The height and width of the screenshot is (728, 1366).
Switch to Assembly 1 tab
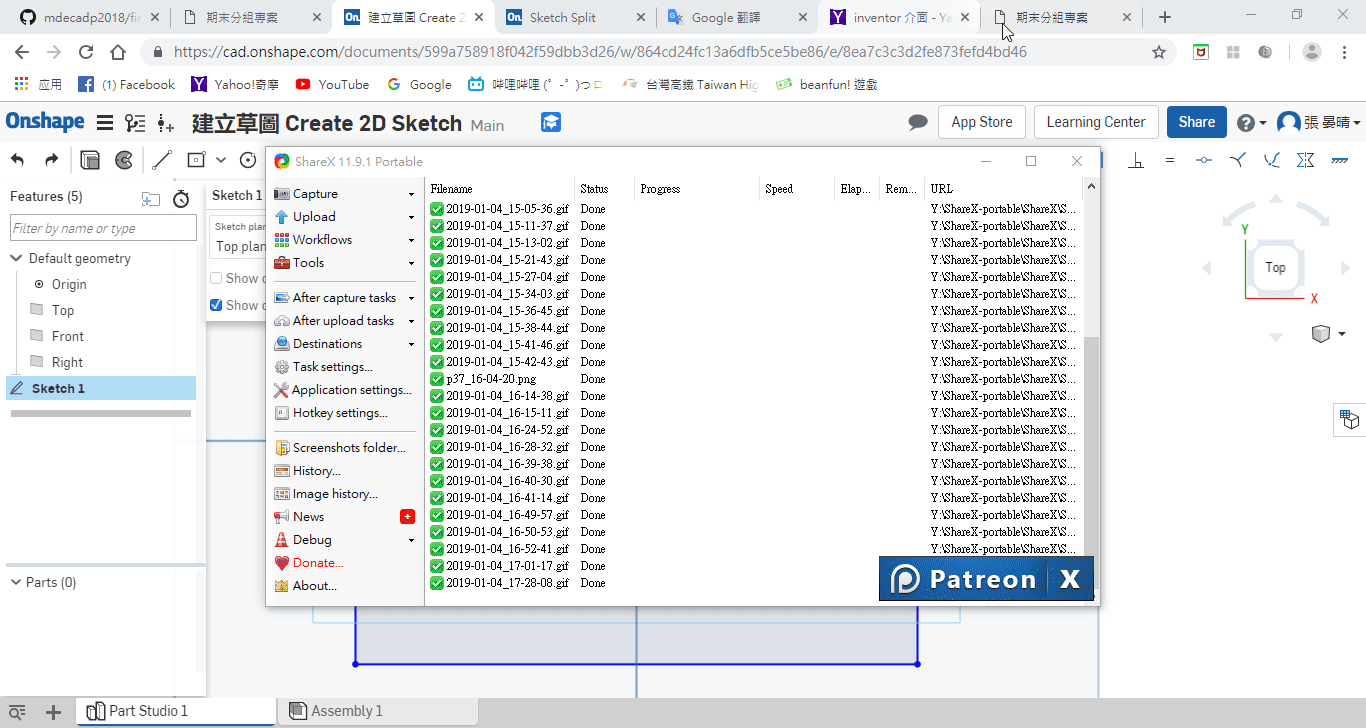(378, 711)
